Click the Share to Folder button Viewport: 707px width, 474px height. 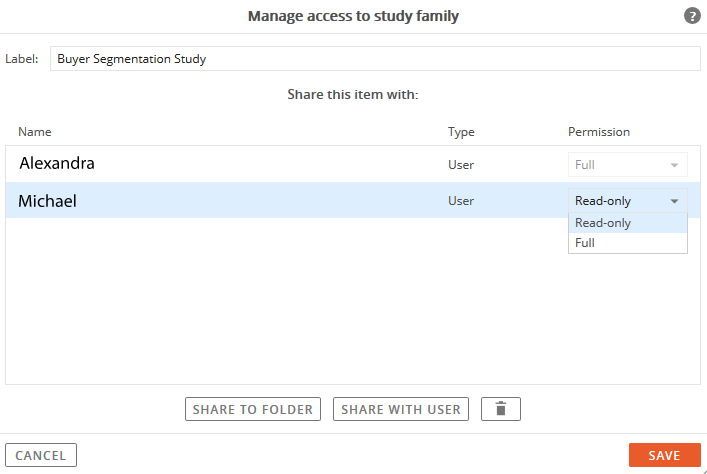[x=252, y=409]
